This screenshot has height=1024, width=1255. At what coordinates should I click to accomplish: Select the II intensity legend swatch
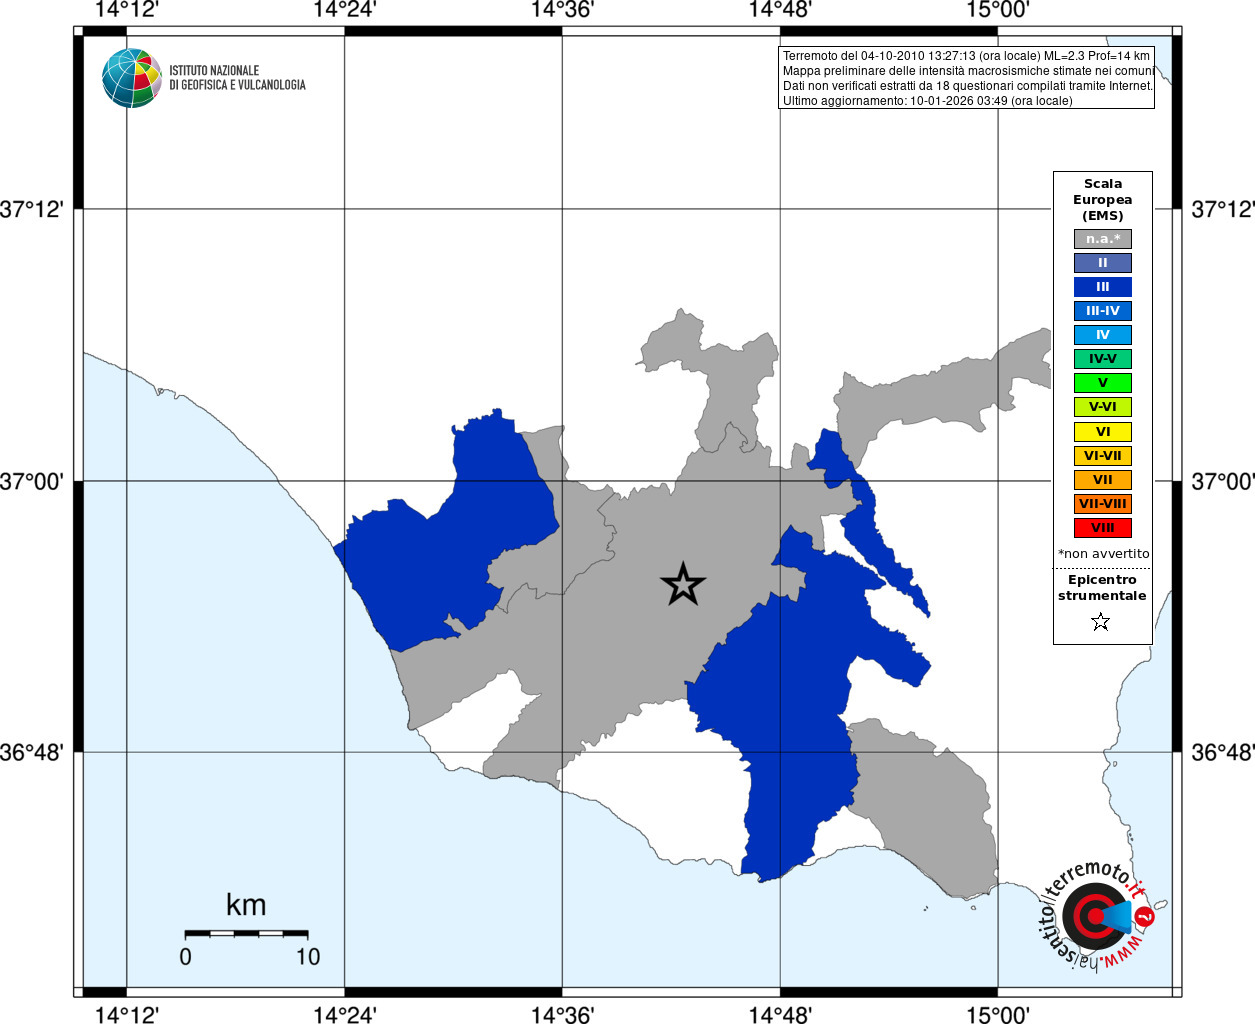(x=1103, y=263)
